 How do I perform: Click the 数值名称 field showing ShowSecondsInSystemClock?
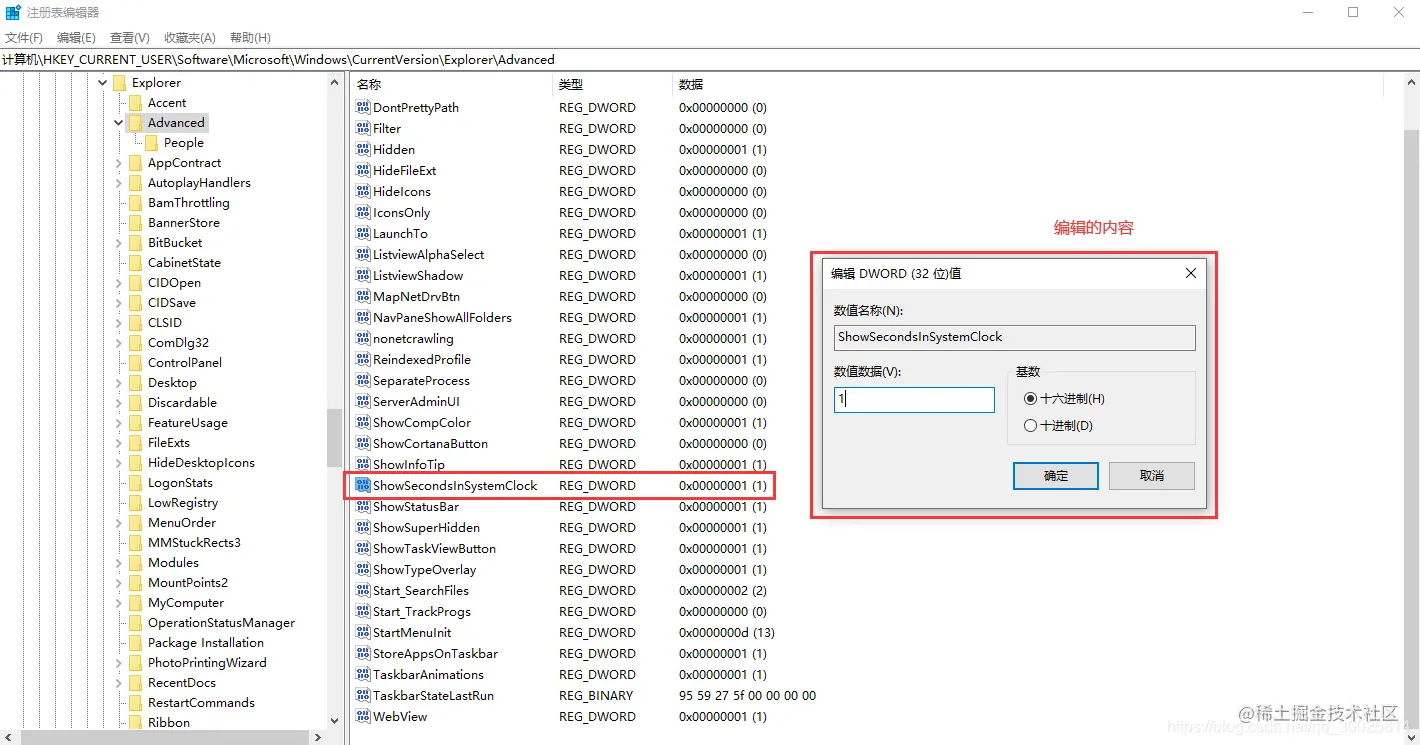pyautogui.click(x=1014, y=337)
